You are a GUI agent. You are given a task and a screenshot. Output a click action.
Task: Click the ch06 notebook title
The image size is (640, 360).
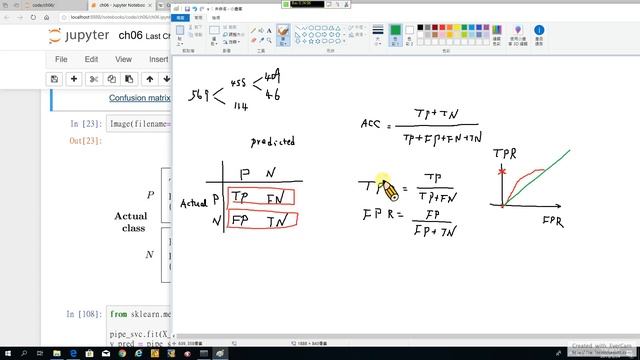(131, 36)
